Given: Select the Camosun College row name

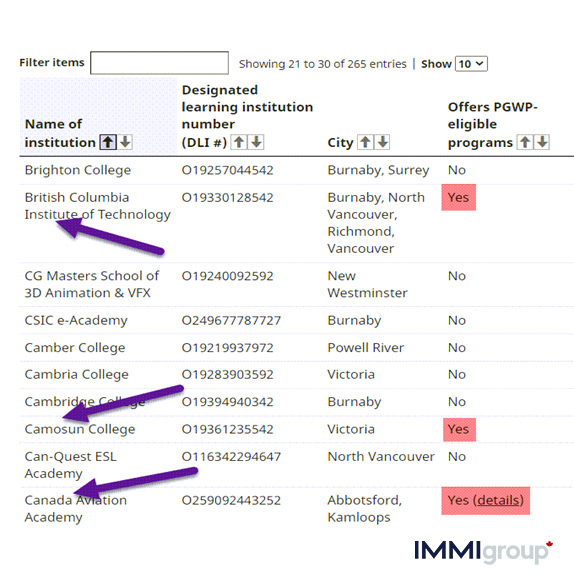Looking at the screenshot, I should tap(80, 429).
